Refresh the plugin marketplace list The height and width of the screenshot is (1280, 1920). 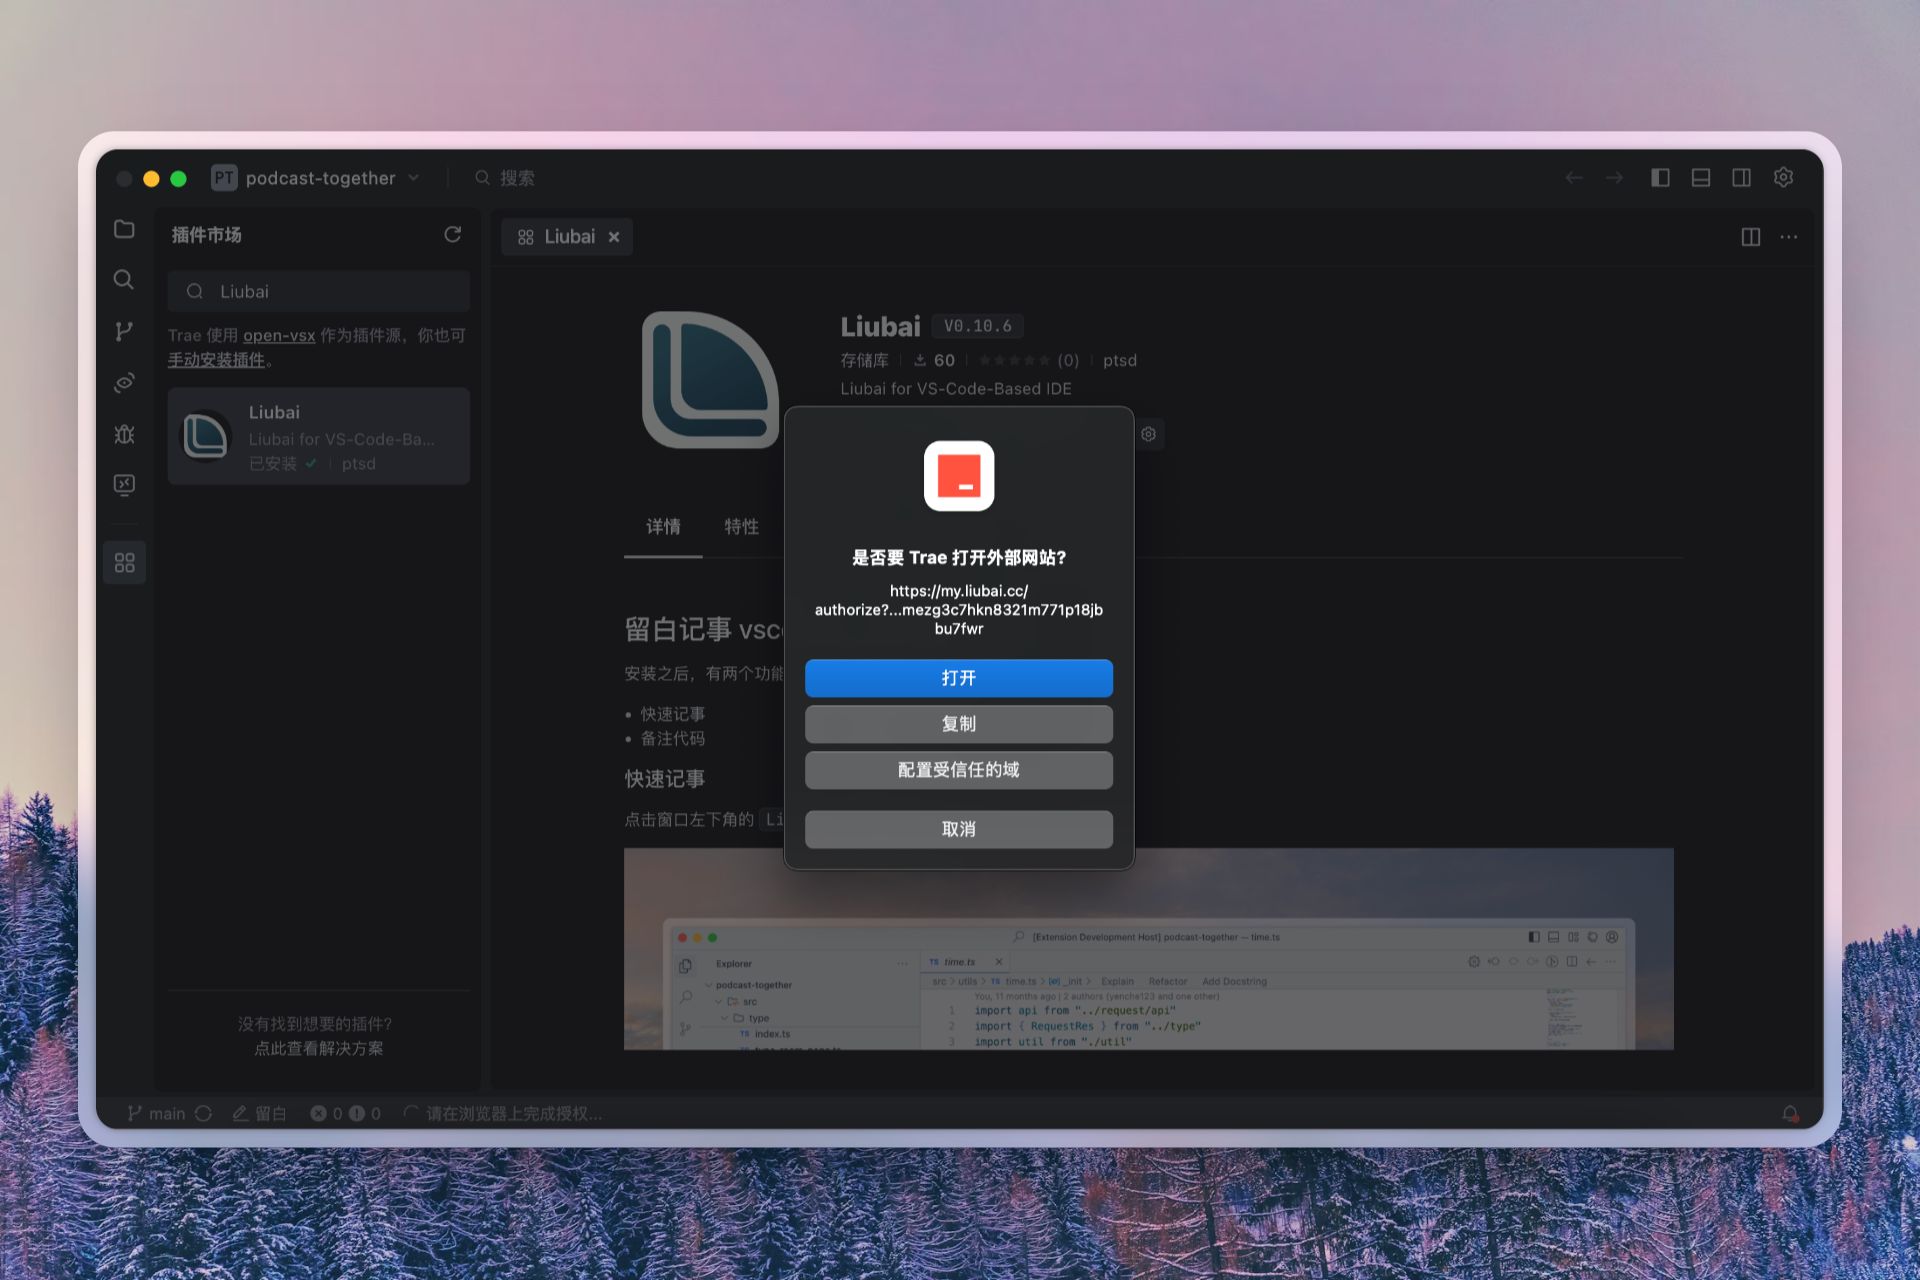click(x=452, y=234)
